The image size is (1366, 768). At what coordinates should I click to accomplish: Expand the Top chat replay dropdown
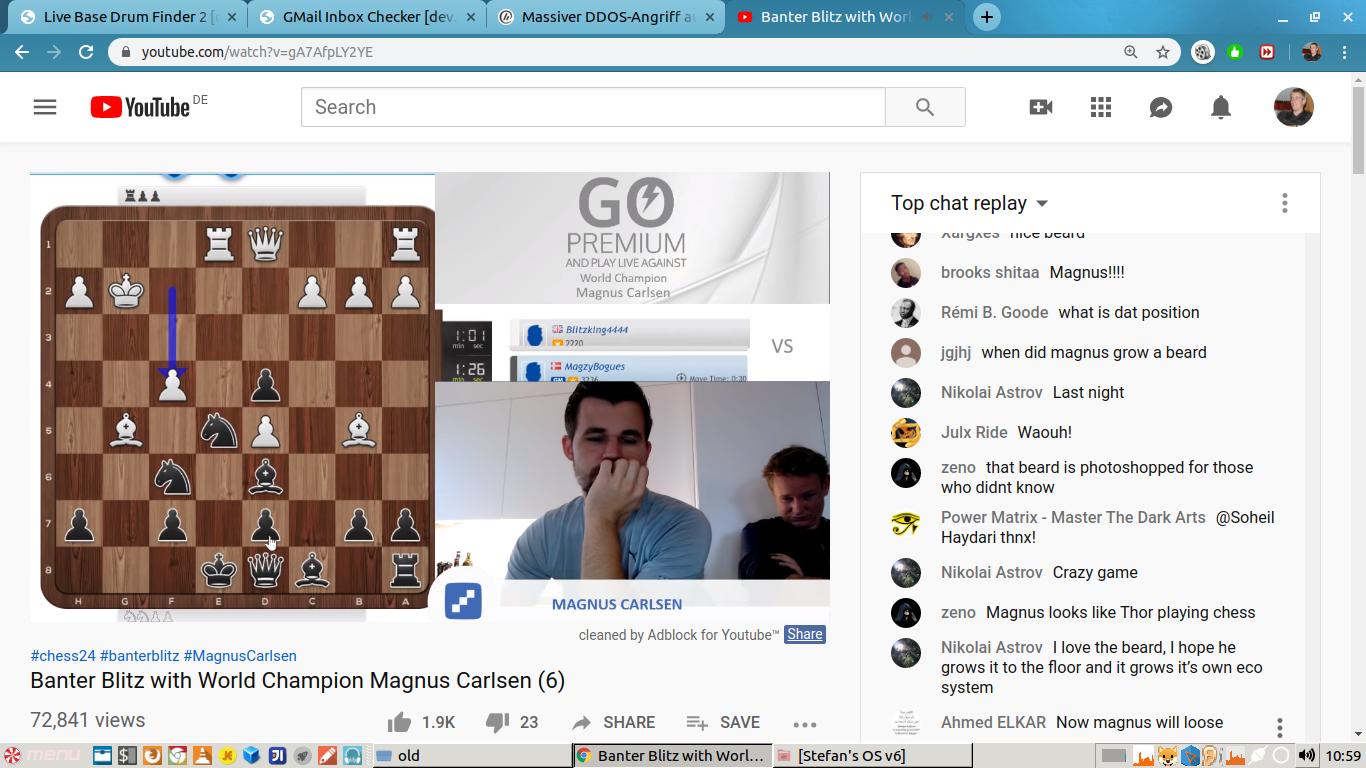[x=1041, y=203]
